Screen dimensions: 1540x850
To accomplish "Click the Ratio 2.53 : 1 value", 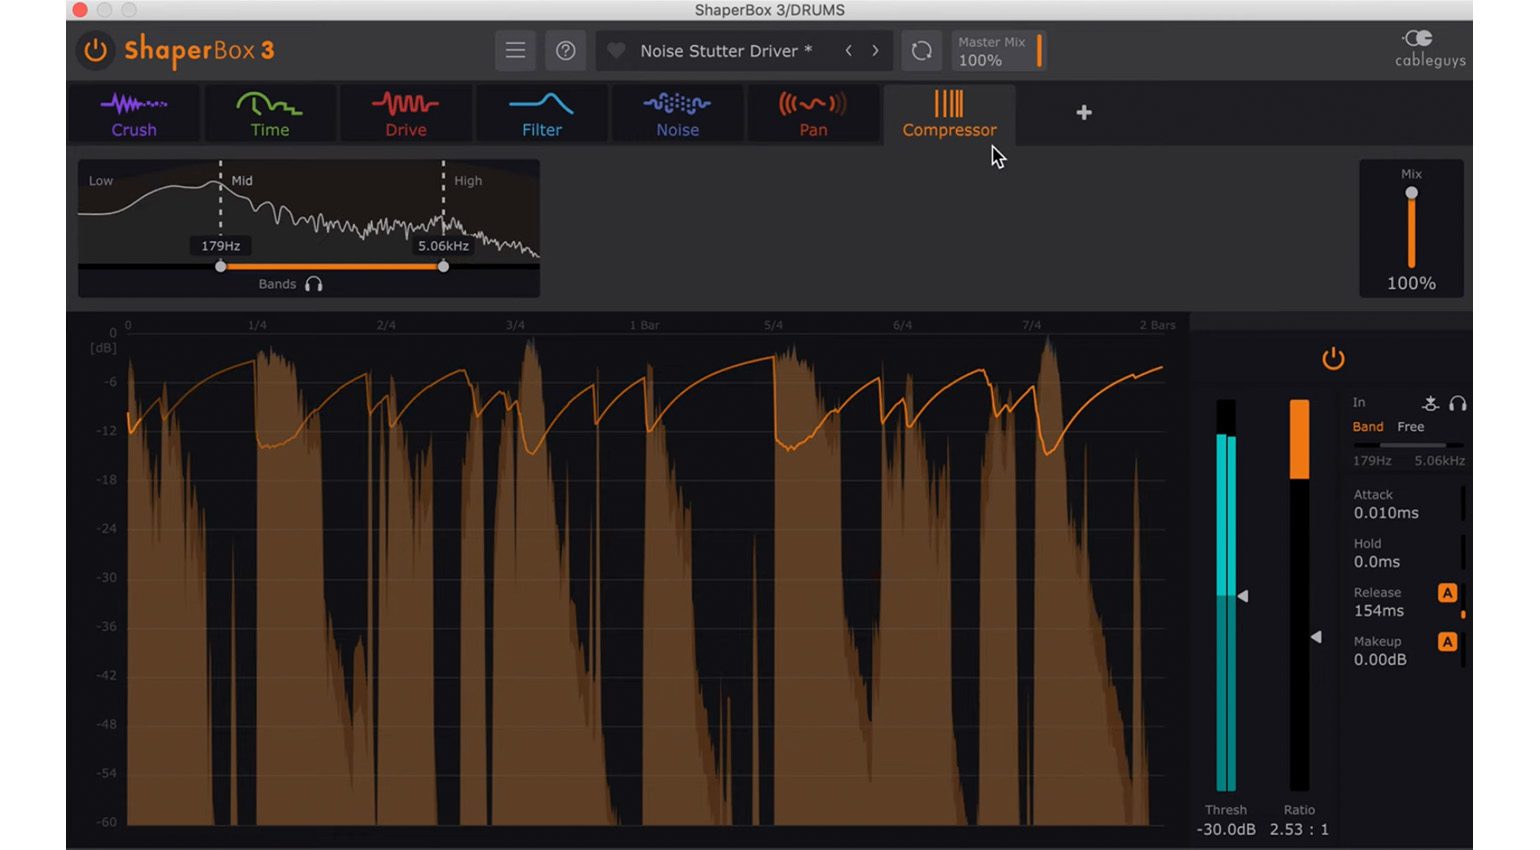I will 1299,830.
